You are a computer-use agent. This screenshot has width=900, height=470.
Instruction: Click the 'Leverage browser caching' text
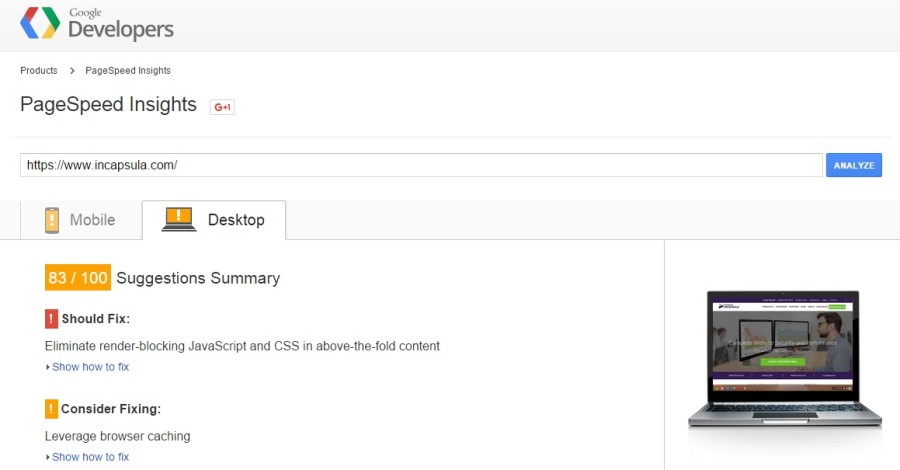click(118, 436)
